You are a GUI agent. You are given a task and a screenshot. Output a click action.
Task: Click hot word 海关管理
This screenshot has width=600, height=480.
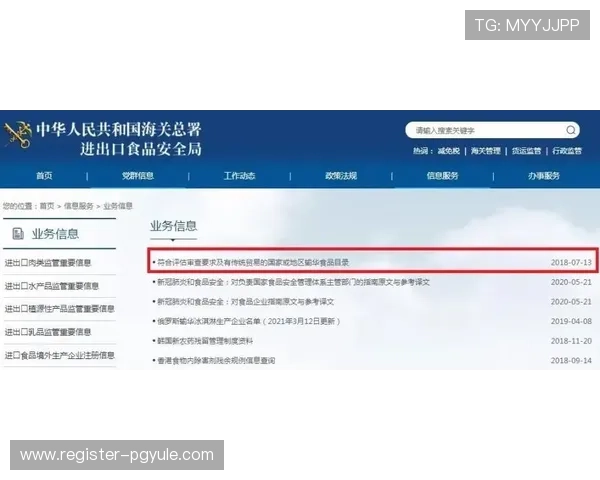click(486, 151)
